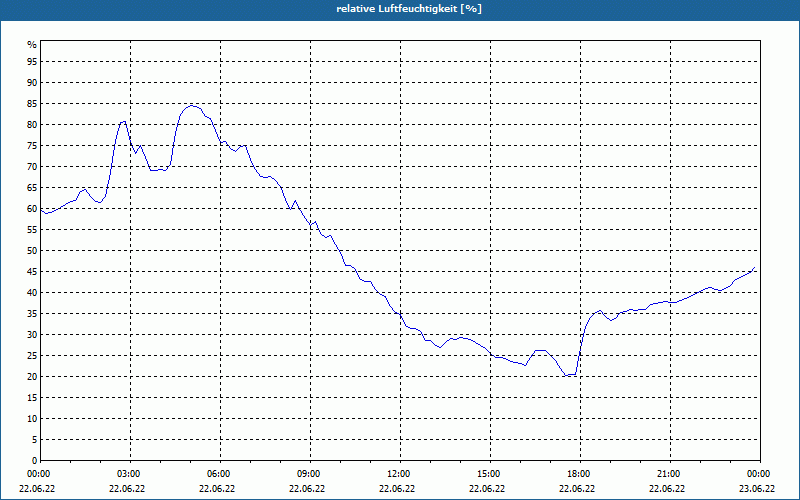Click the 0 percent axis label

[34, 461]
